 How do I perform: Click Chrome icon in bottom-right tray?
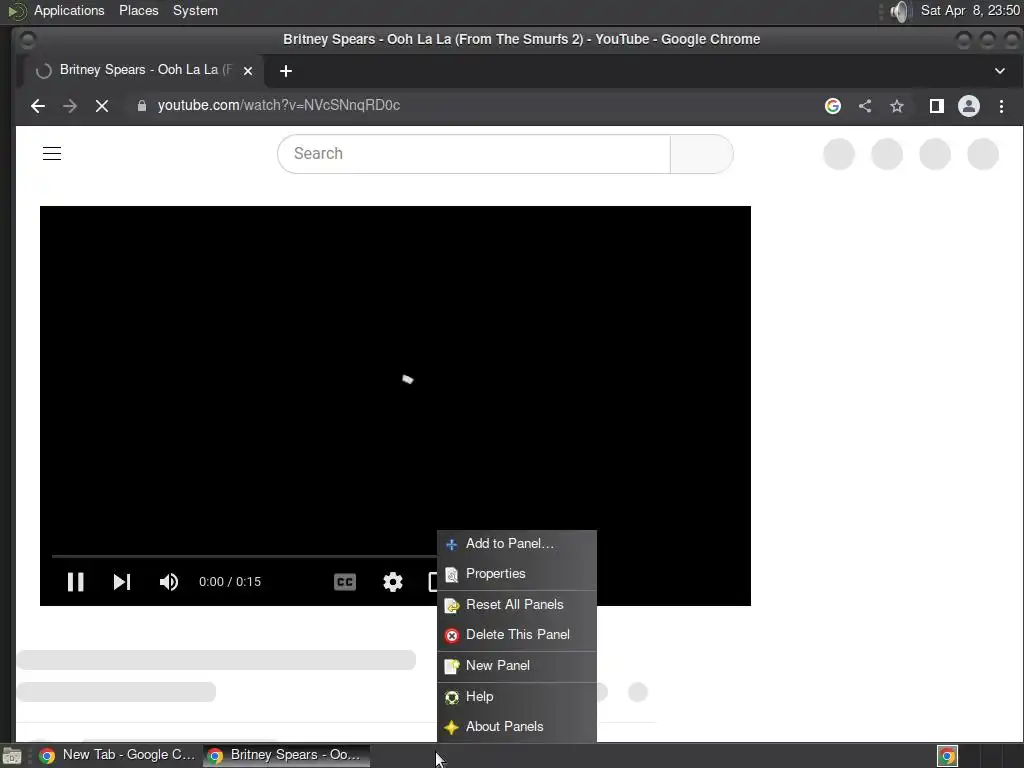click(x=948, y=756)
